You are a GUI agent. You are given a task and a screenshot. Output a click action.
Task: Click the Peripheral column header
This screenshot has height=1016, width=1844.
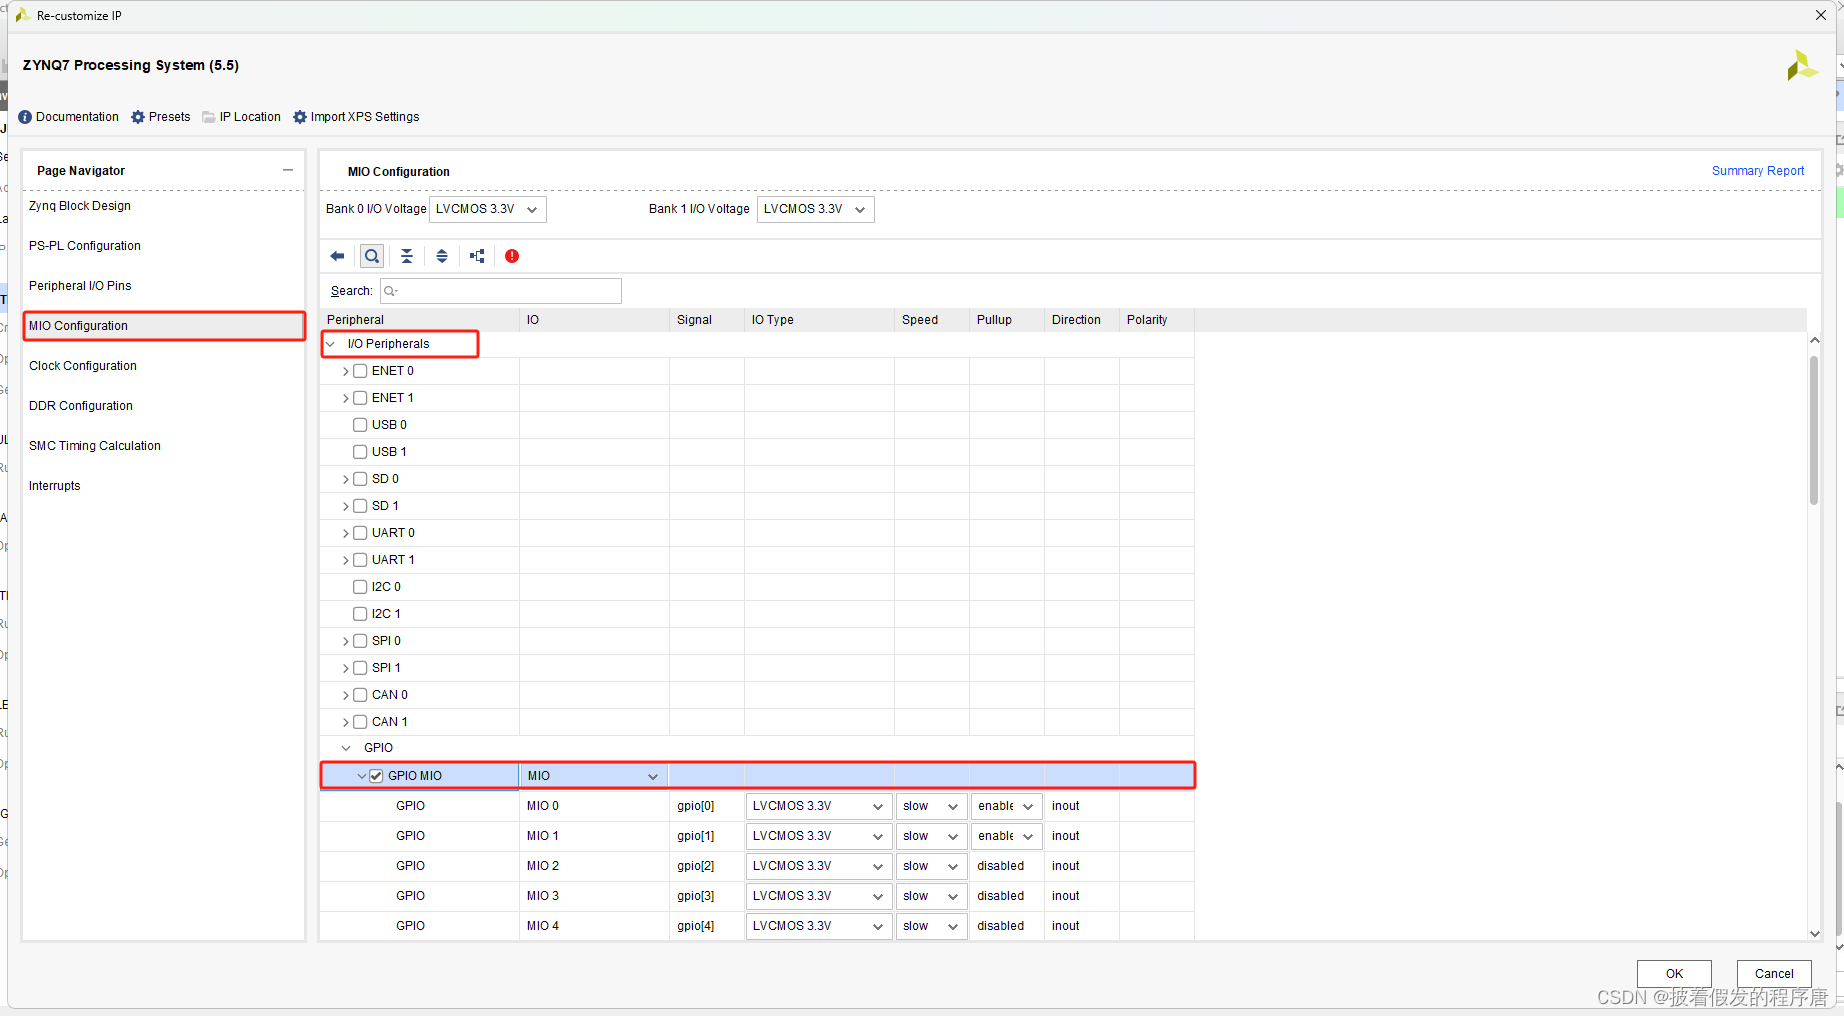(x=420, y=320)
